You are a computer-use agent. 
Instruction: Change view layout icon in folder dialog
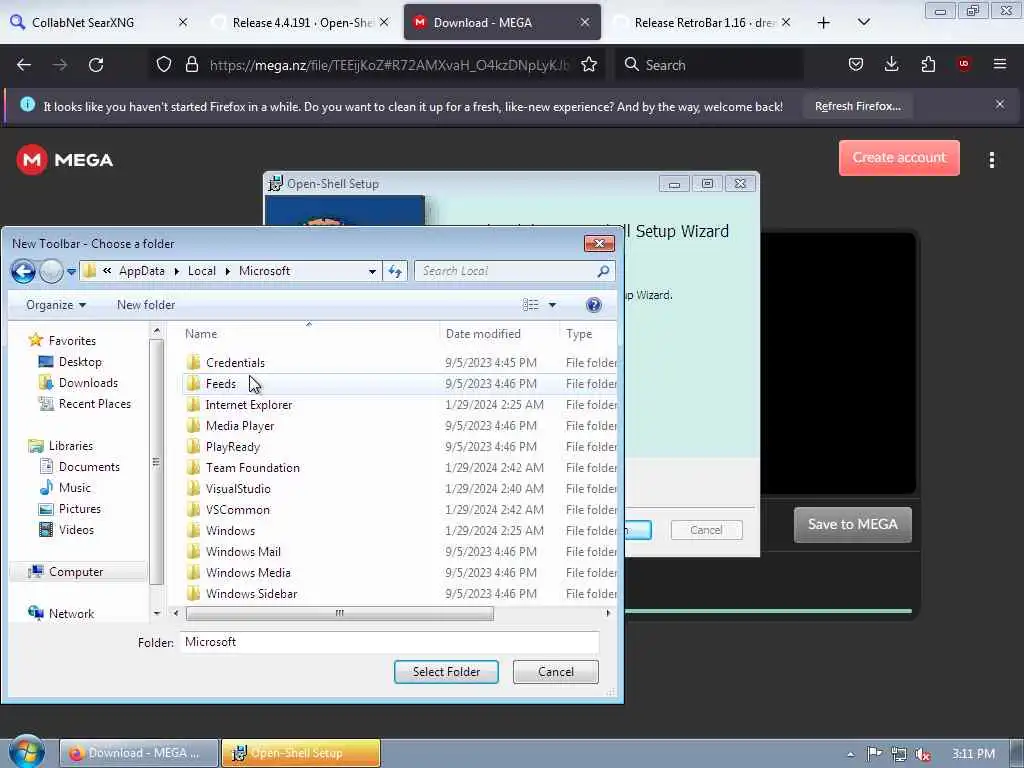tap(530, 305)
